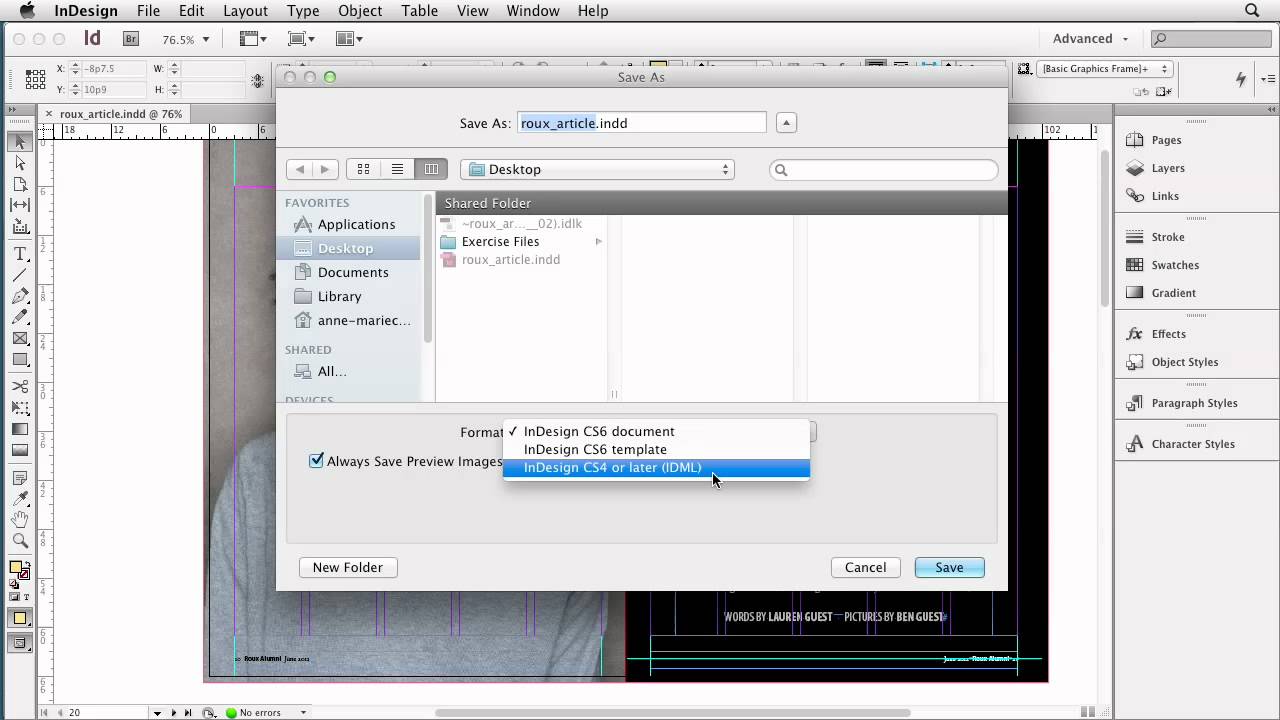Expand the Exercise Files folder arrow
Image resolution: width=1280 pixels, height=720 pixels.
(x=599, y=242)
